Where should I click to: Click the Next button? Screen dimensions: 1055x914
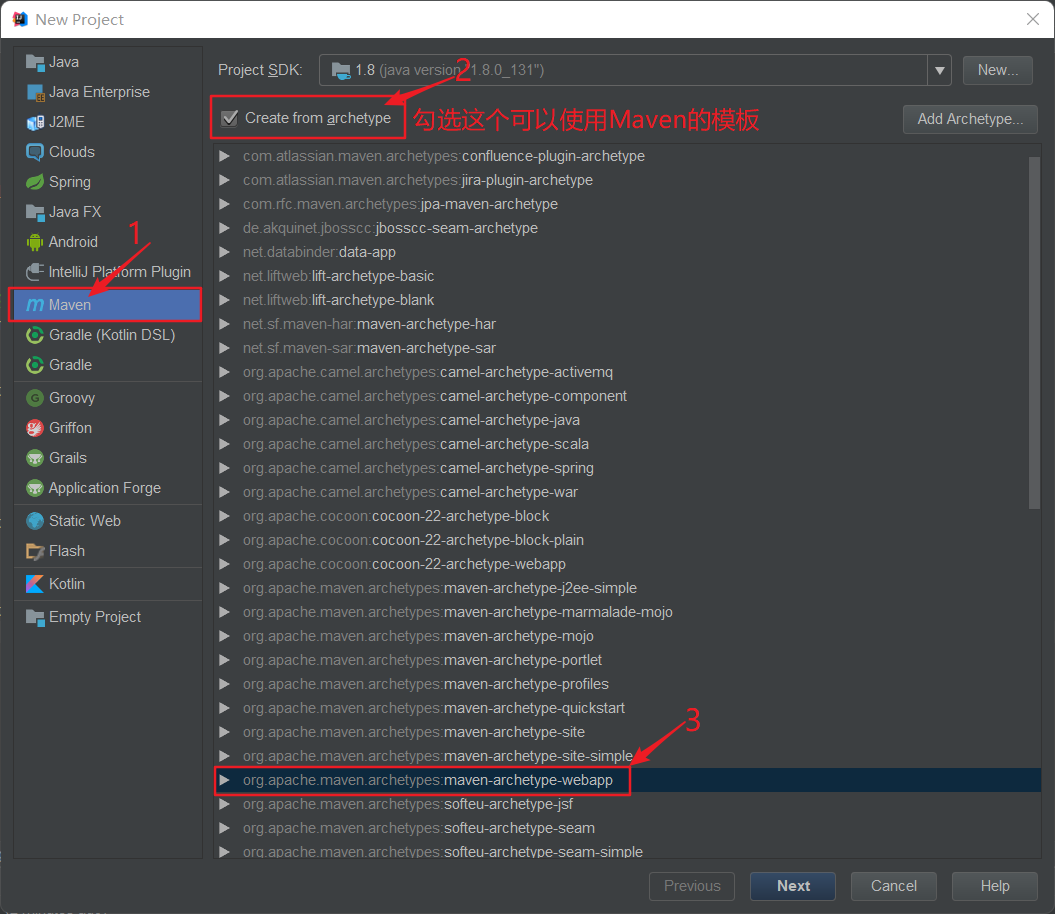(x=793, y=886)
